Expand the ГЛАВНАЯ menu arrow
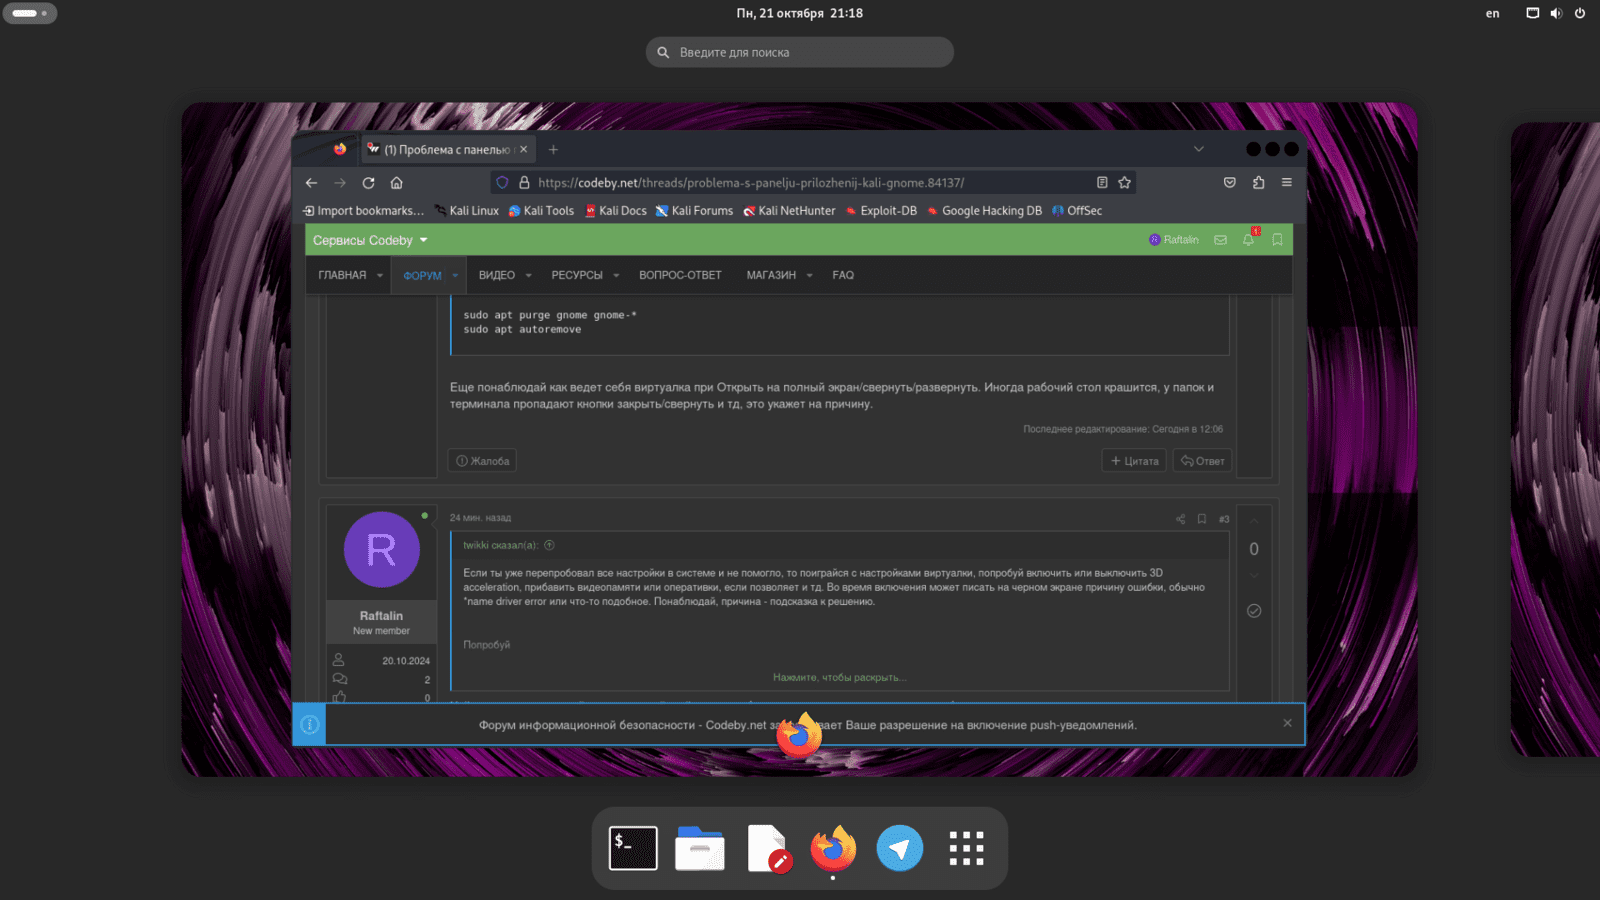The image size is (1600, 900). tap(380, 276)
